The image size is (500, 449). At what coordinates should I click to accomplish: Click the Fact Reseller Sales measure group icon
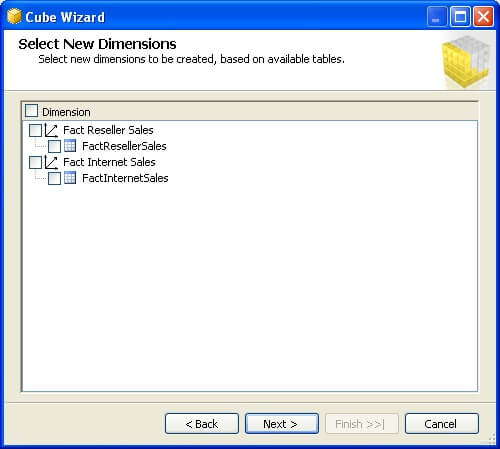click(51, 130)
